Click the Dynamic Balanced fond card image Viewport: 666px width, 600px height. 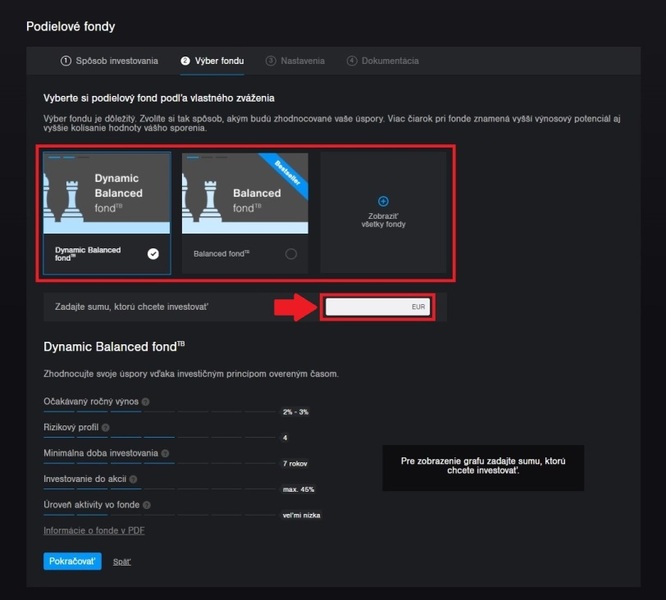107,193
